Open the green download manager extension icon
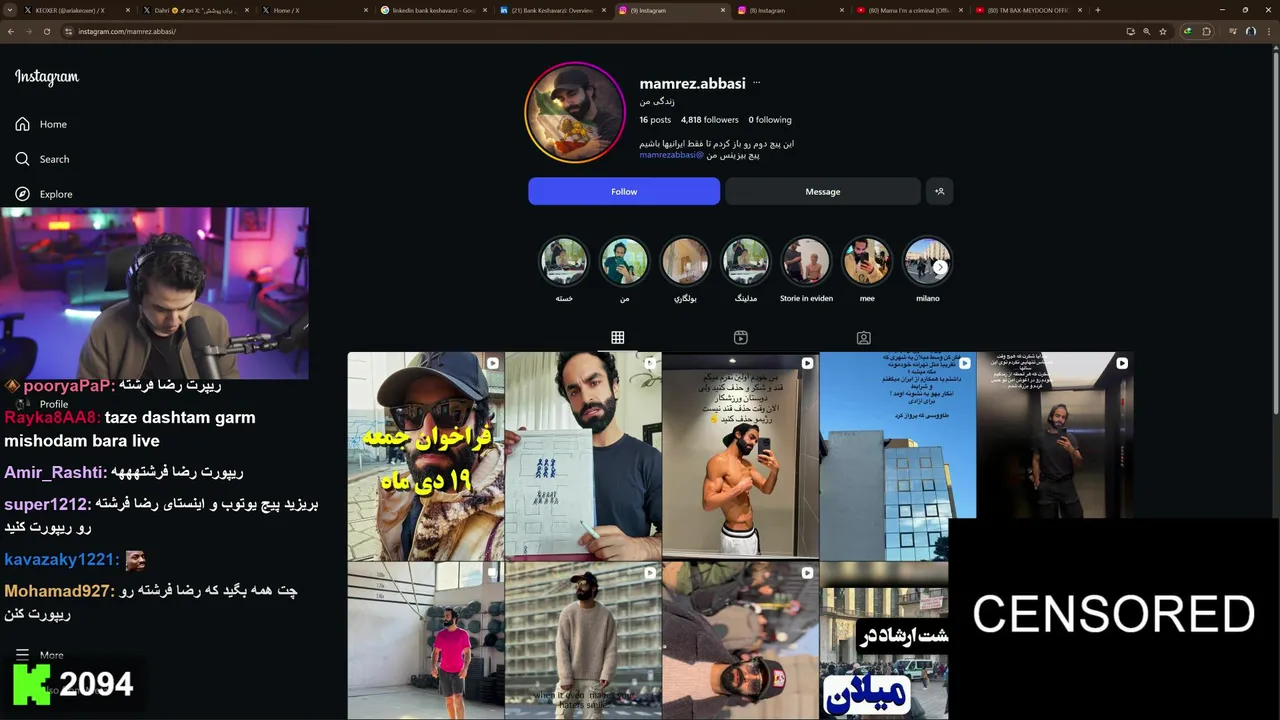The height and width of the screenshot is (720, 1280). (x=1188, y=31)
